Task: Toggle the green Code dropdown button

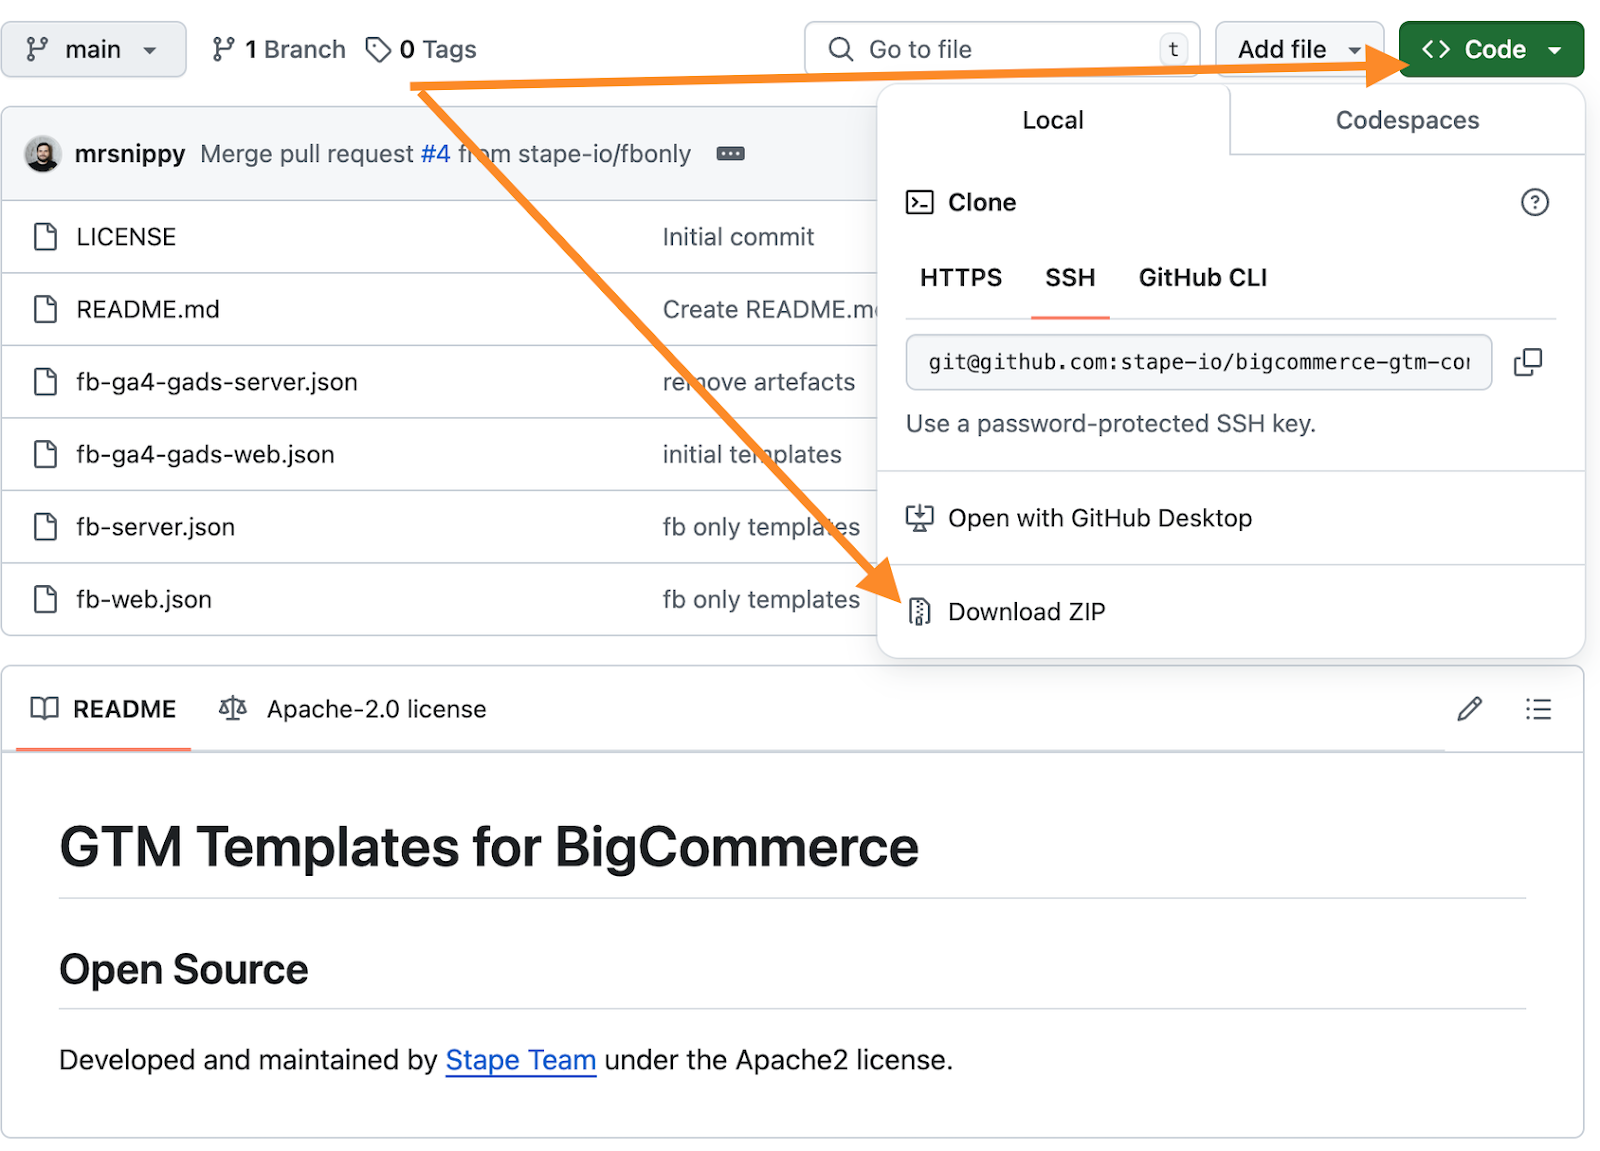Action: (1491, 49)
